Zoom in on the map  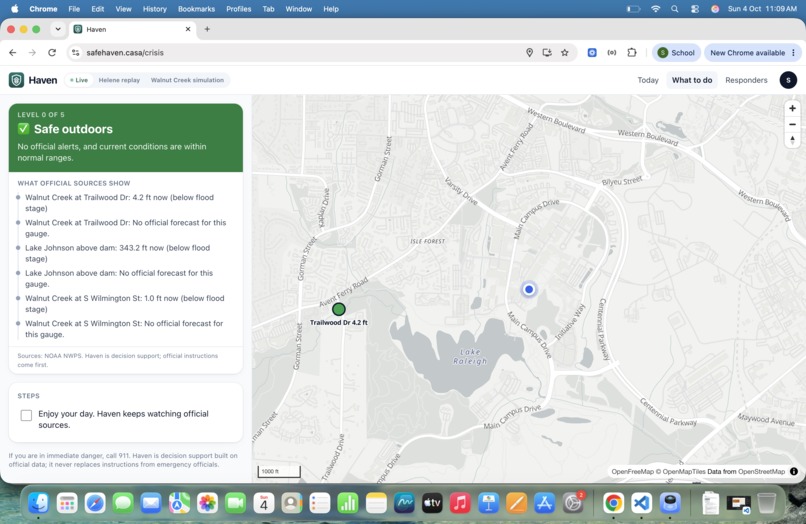pos(792,109)
